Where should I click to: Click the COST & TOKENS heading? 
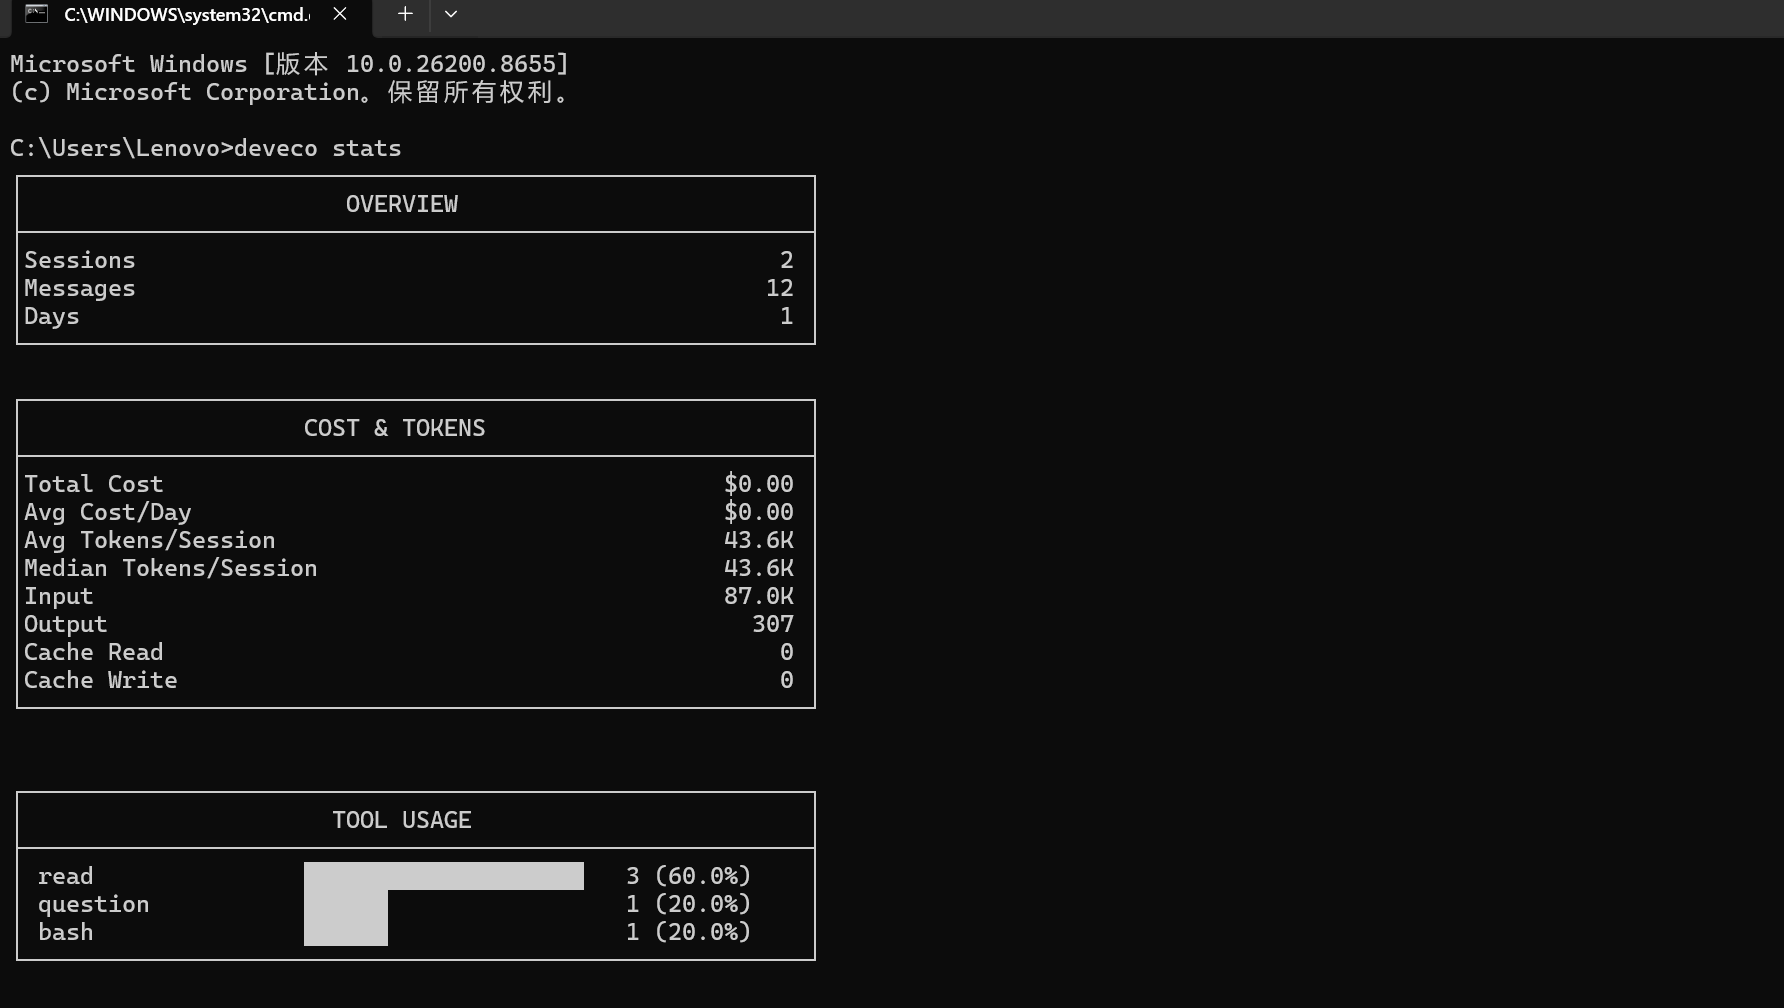coord(394,428)
